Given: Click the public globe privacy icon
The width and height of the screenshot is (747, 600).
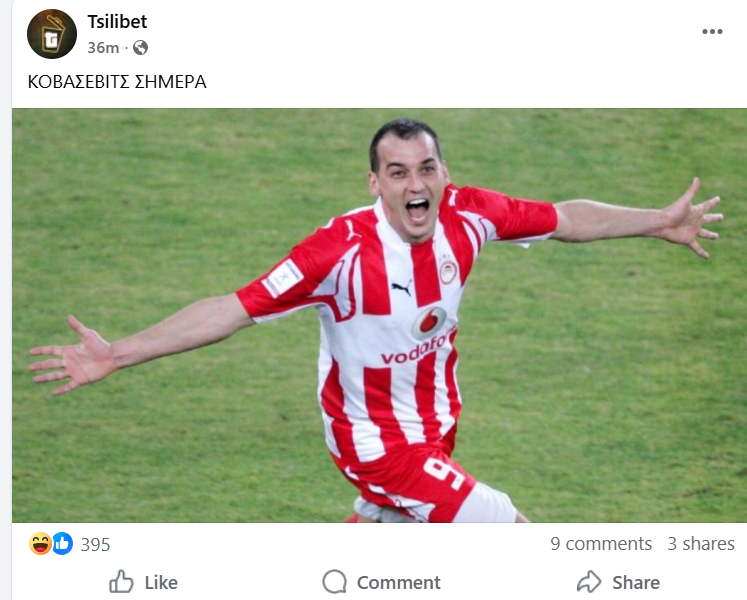Looking at the screenshot, I should point(141,48).
